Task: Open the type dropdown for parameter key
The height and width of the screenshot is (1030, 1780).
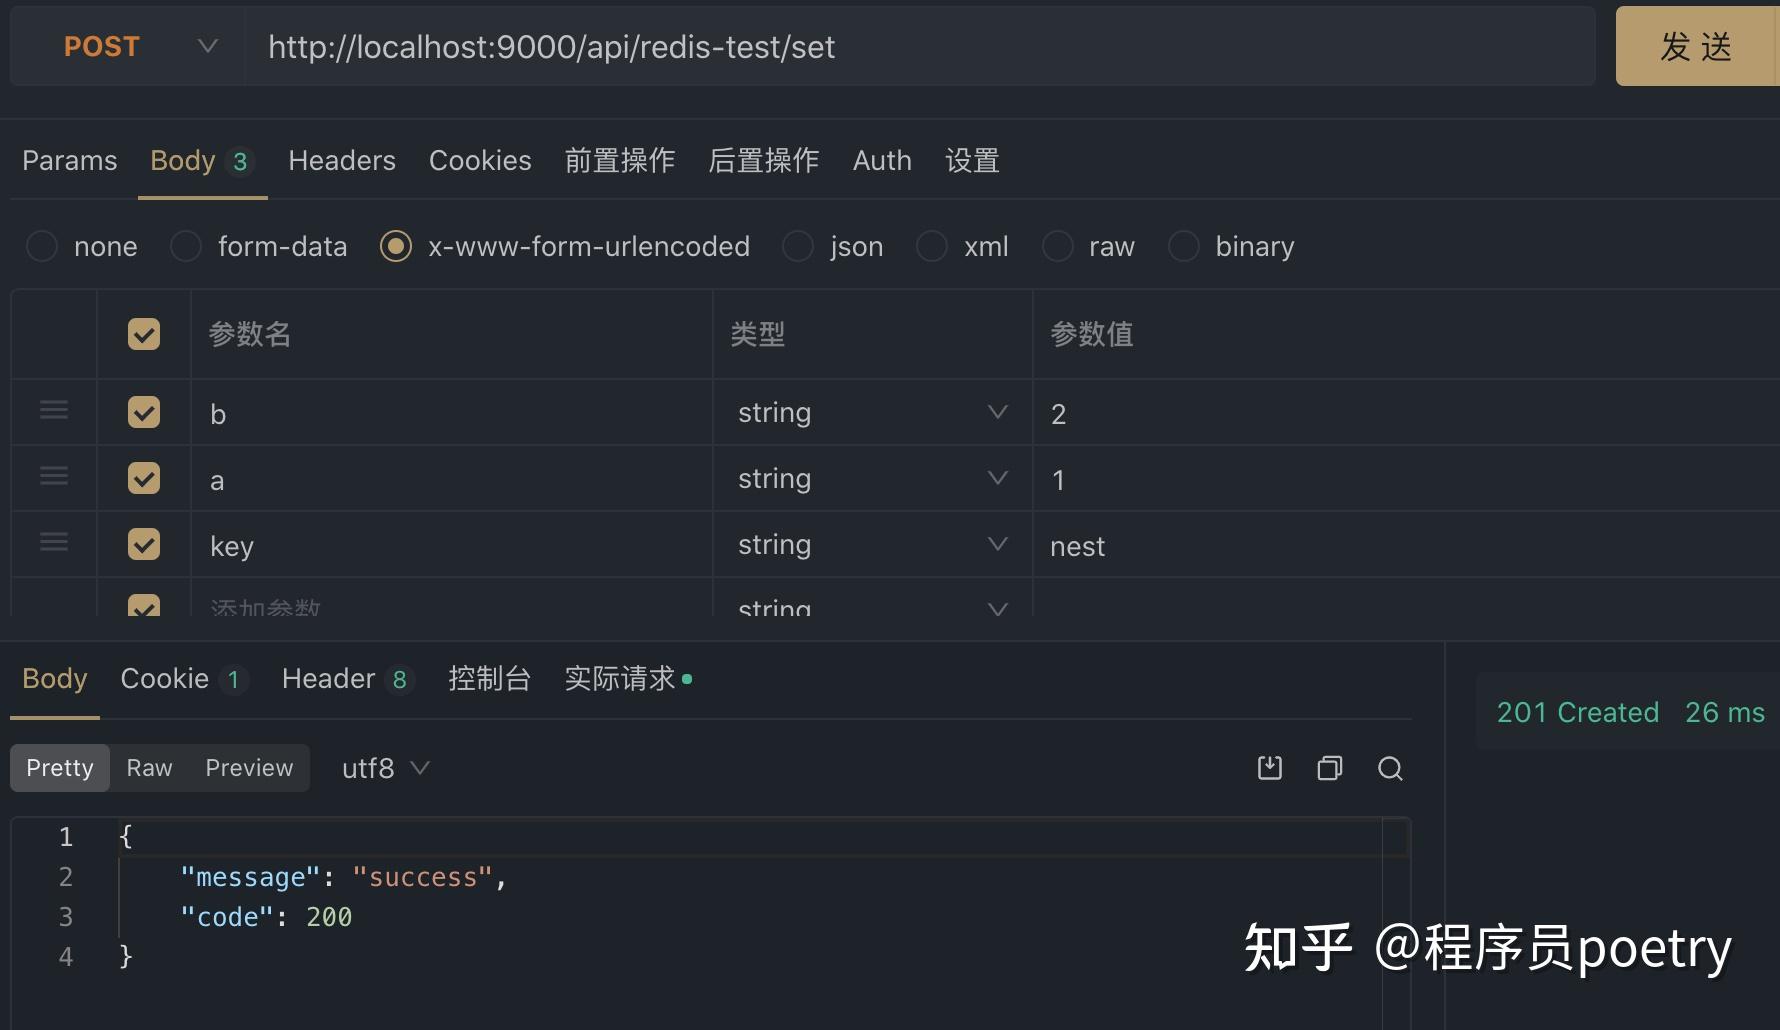Action: (996, 543)
